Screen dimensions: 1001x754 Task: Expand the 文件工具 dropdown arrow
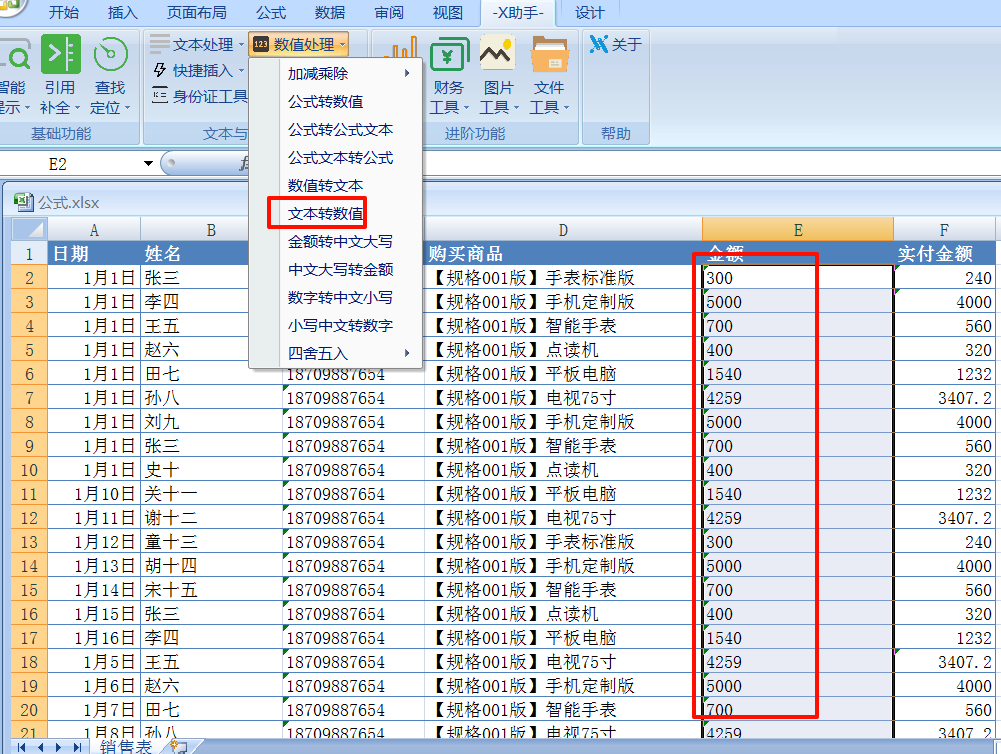coord(566,108)
